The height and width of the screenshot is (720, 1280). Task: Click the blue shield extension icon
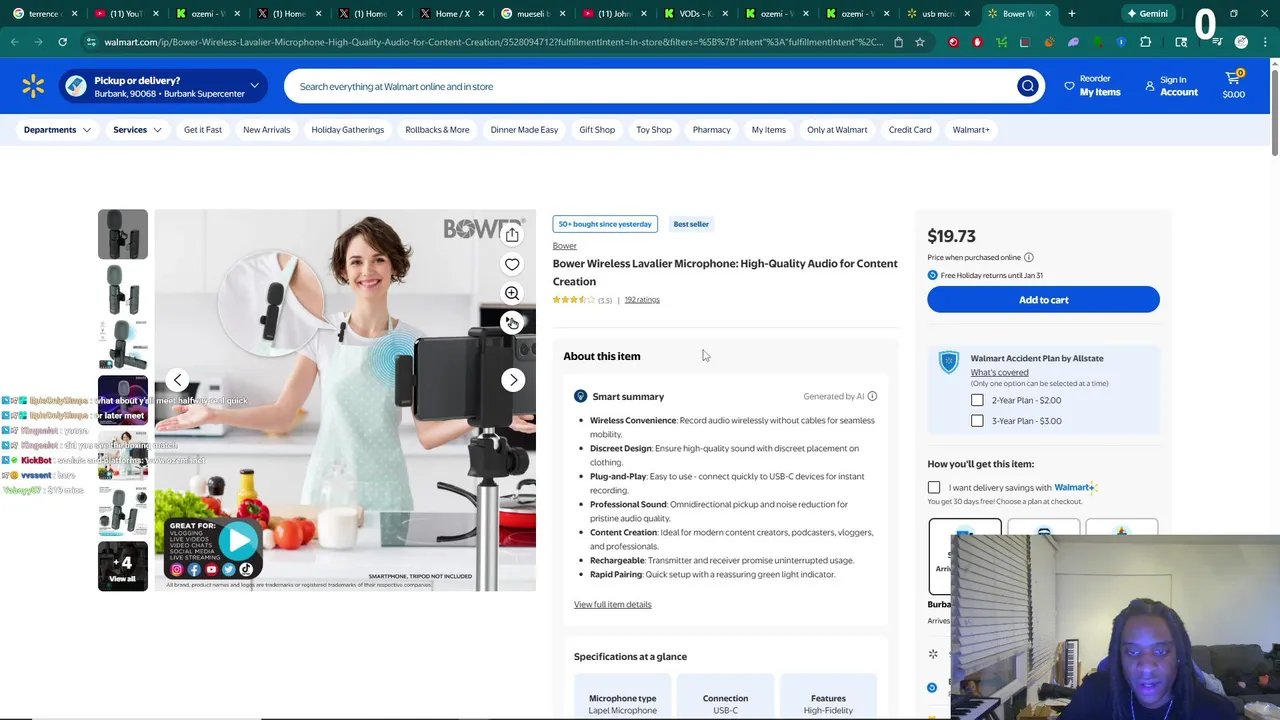coord(1121,42)
